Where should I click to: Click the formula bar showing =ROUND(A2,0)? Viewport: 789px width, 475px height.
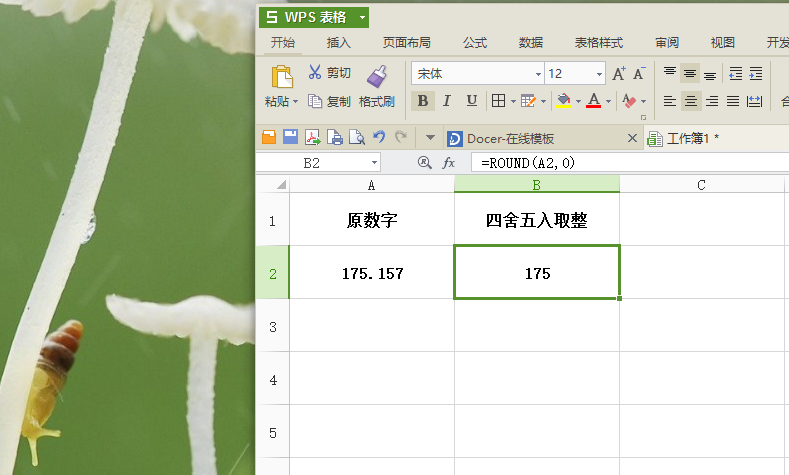tap(630, 163)
